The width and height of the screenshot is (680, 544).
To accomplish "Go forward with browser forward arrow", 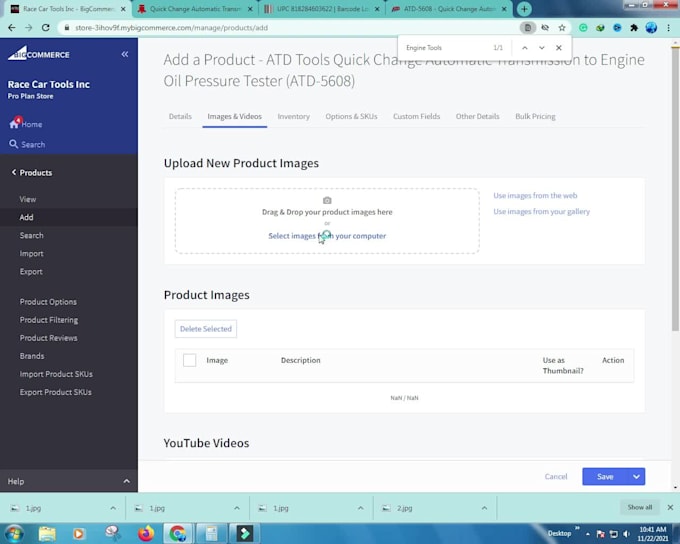I will pos(29,28).
